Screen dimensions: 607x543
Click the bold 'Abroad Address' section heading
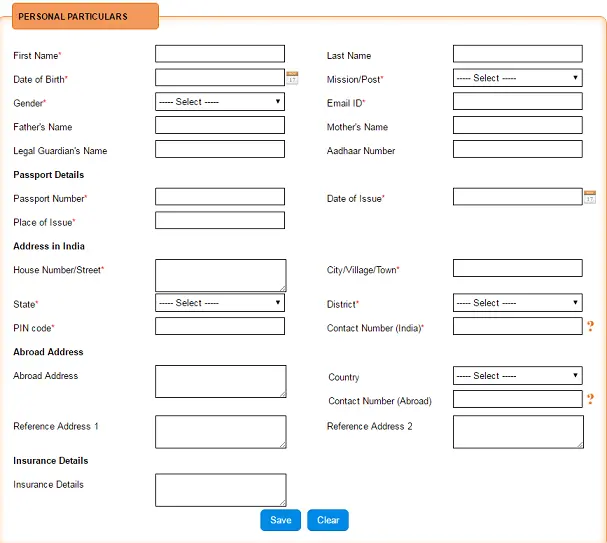48,352
